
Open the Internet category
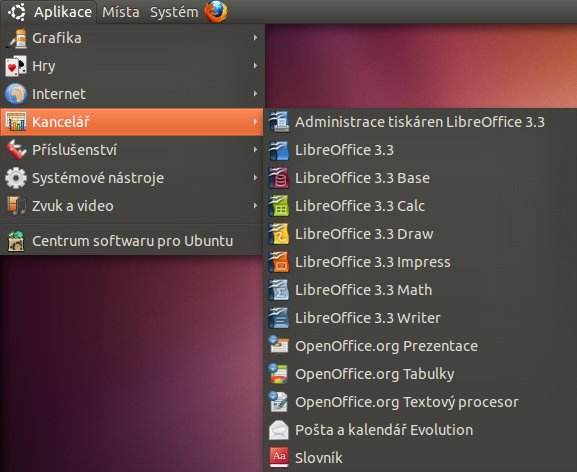point(132,94)
